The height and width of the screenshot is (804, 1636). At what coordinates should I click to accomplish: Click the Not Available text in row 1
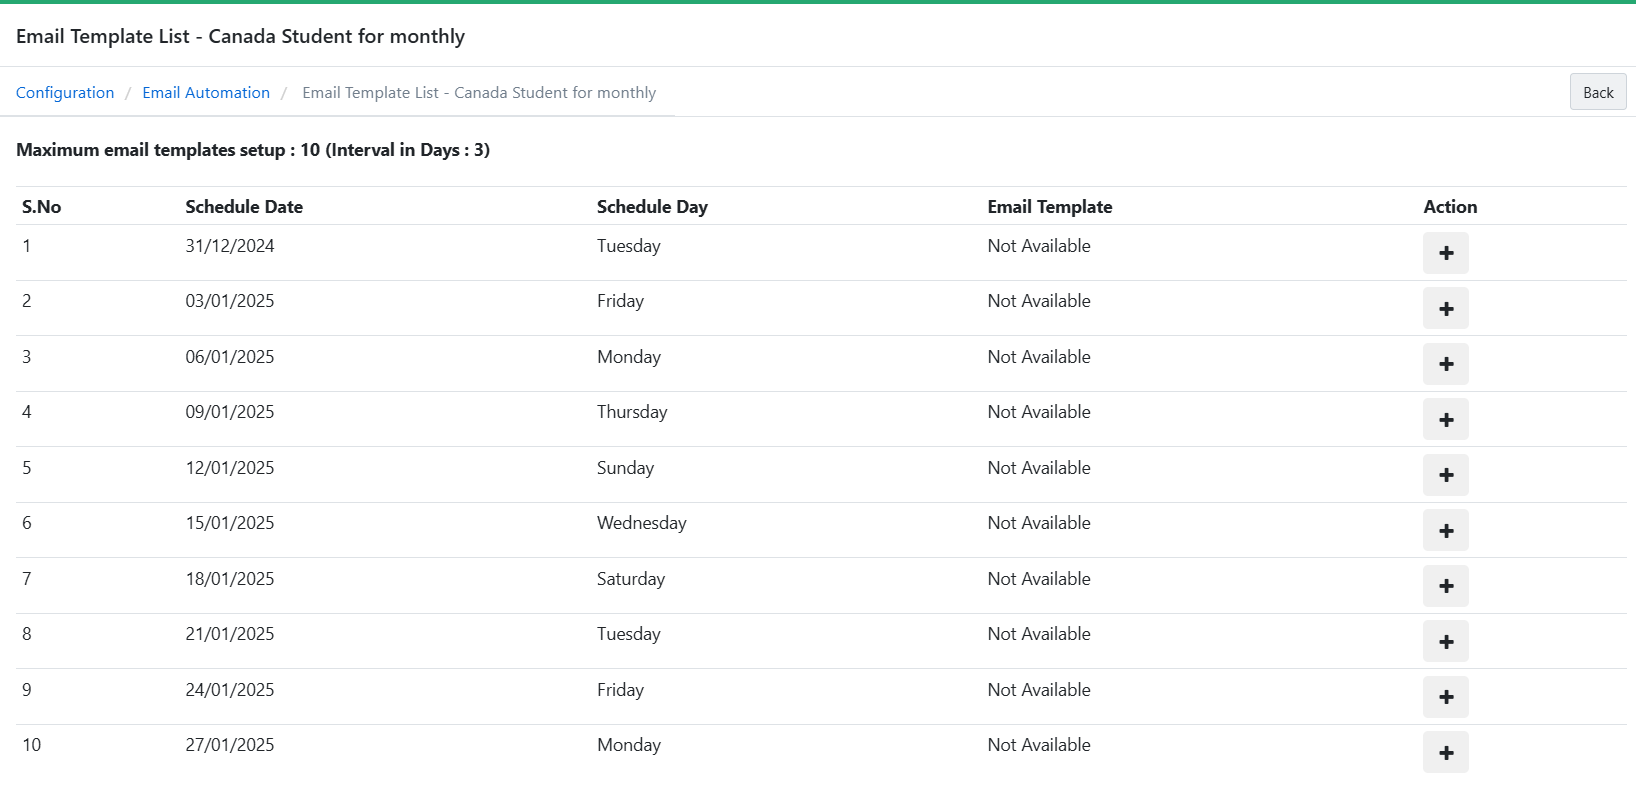[x=1038, y=246]
